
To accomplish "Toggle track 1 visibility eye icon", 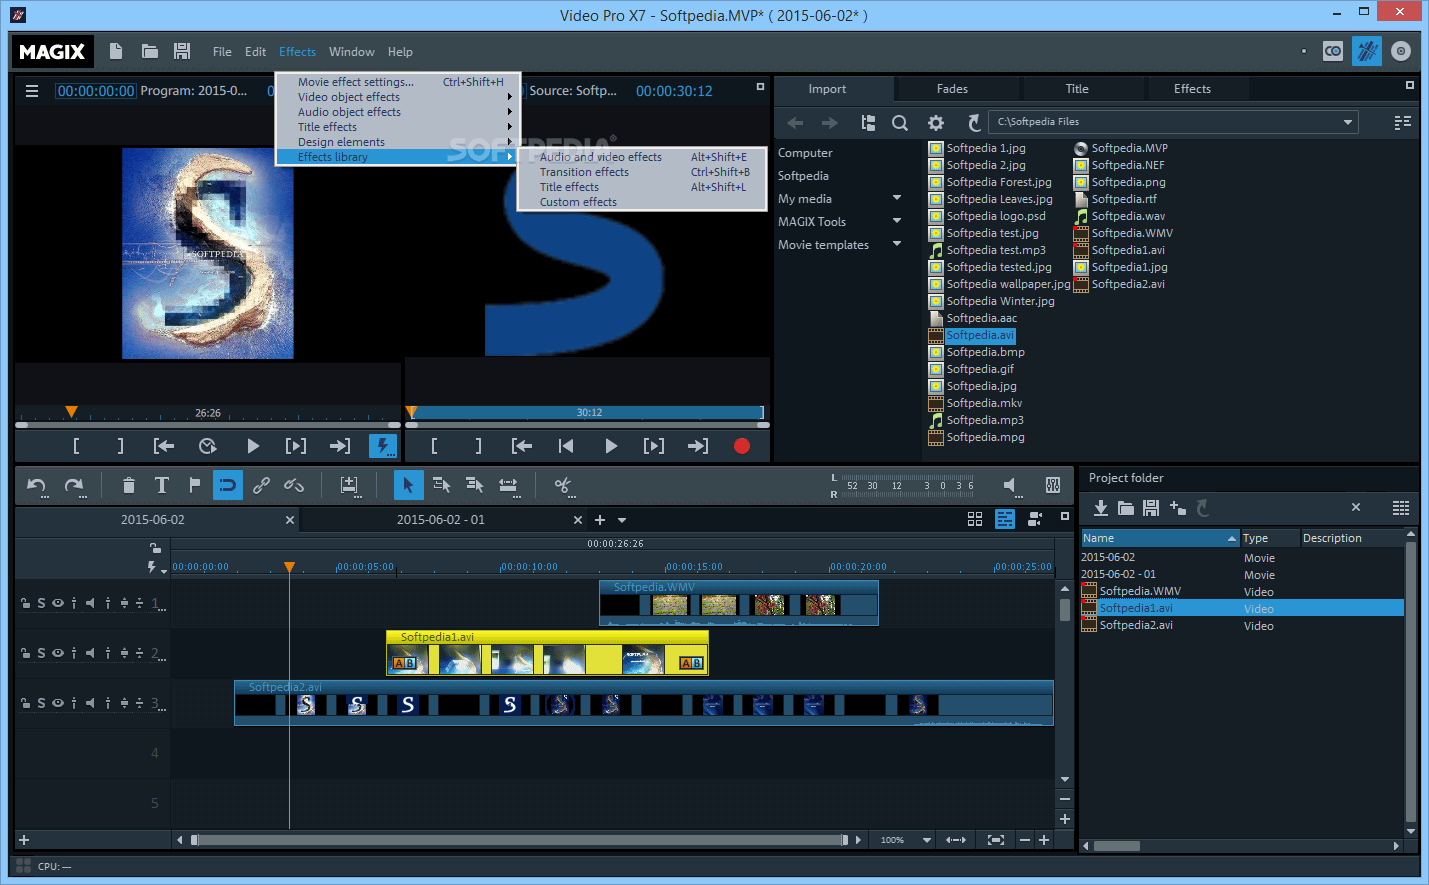I will (x=58, y=603).
